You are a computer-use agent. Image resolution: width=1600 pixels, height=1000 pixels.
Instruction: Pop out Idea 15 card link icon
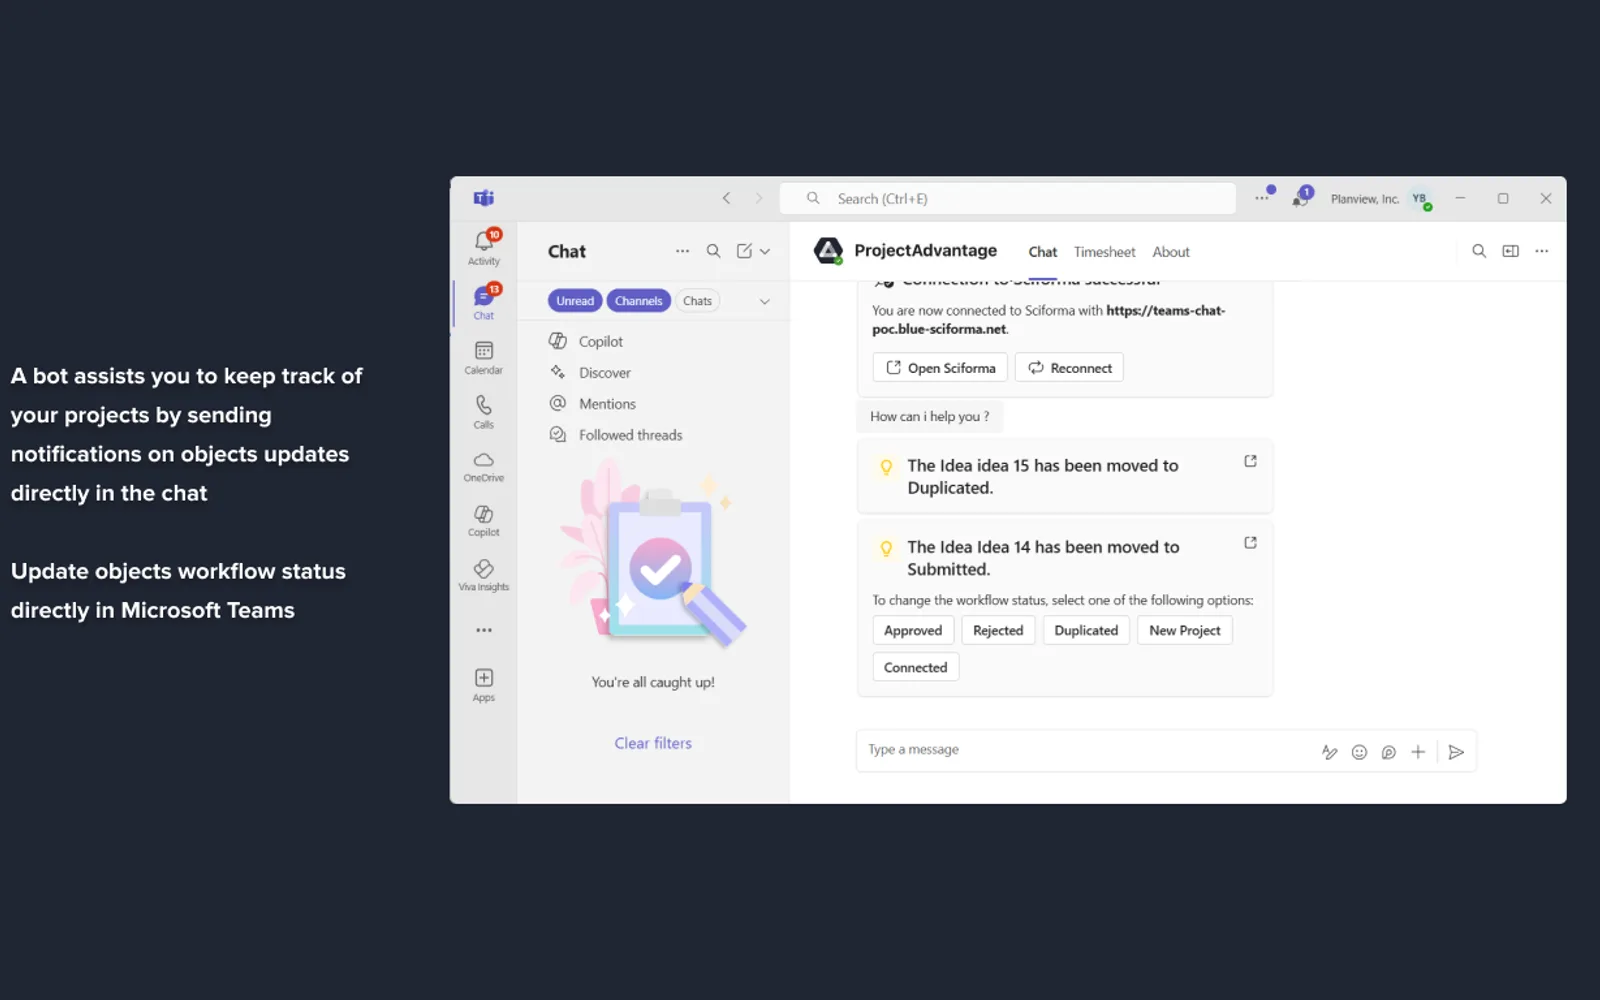1250,461
